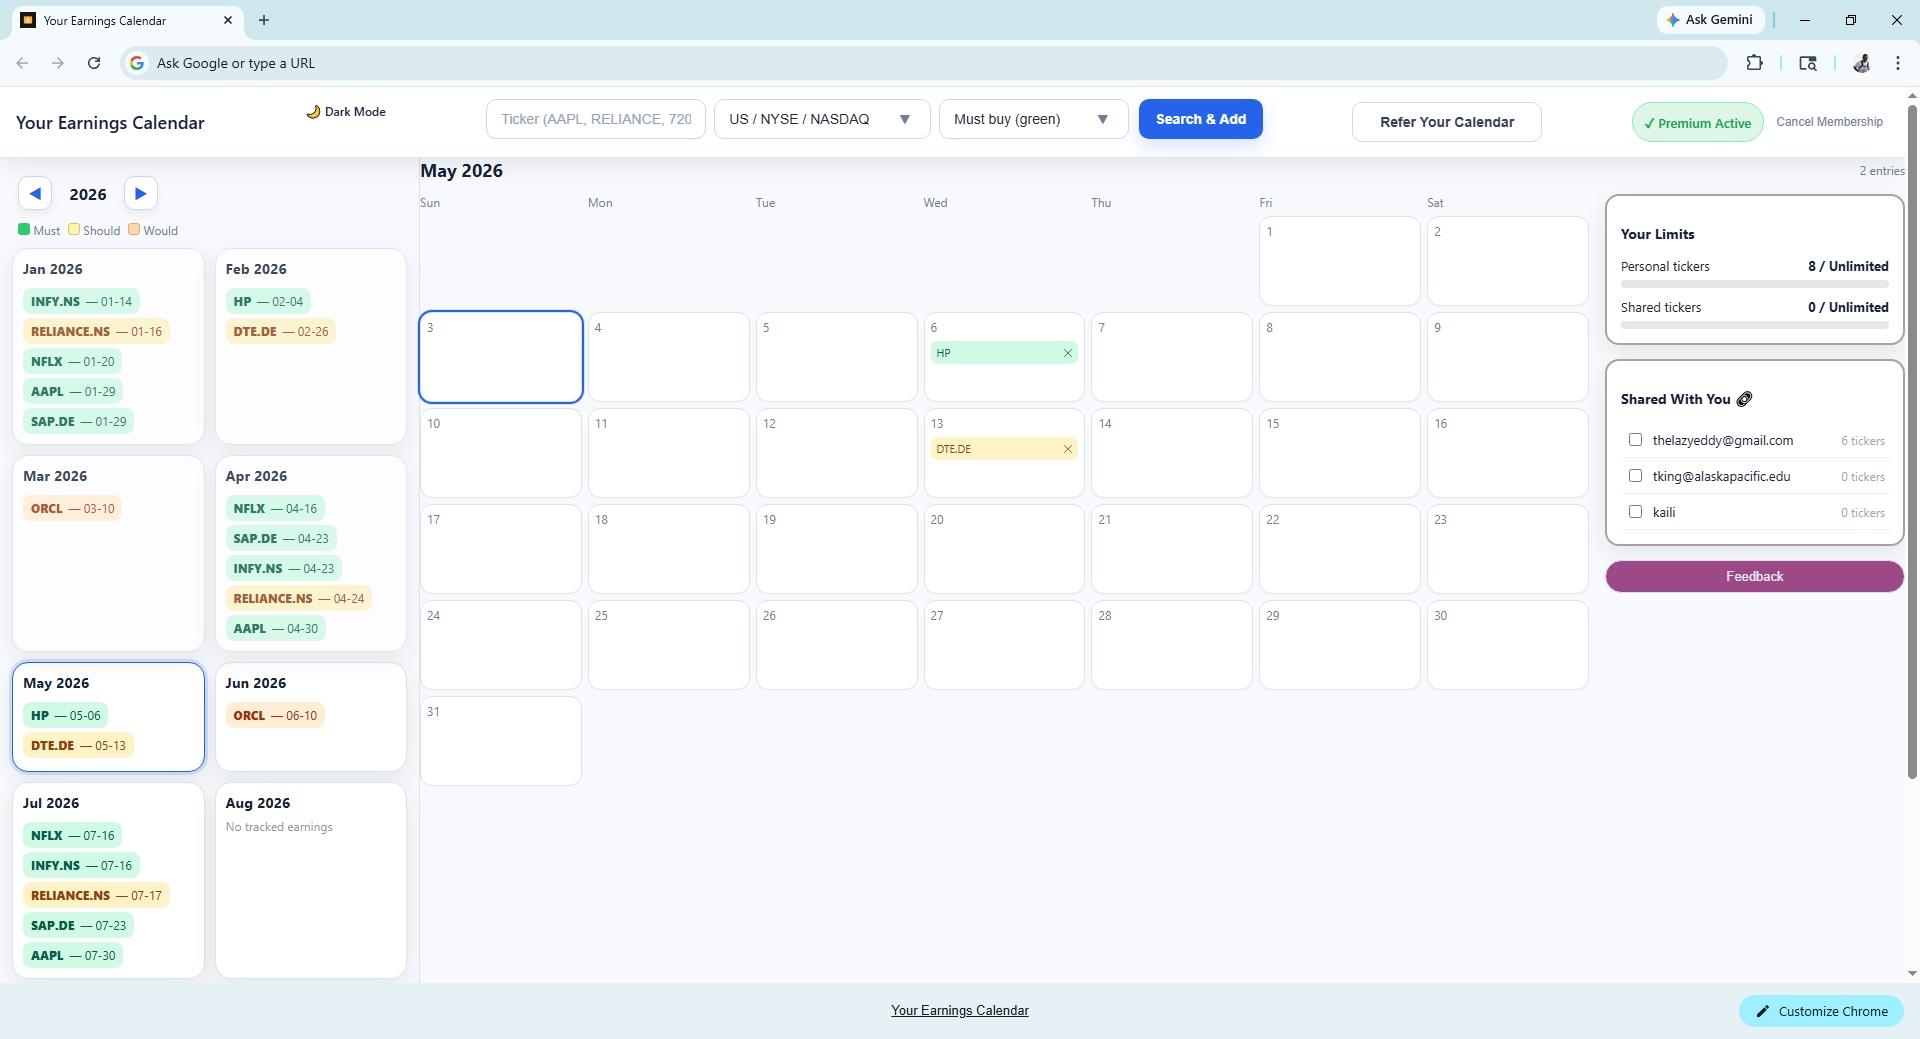Go to previous year arrow

35,193
